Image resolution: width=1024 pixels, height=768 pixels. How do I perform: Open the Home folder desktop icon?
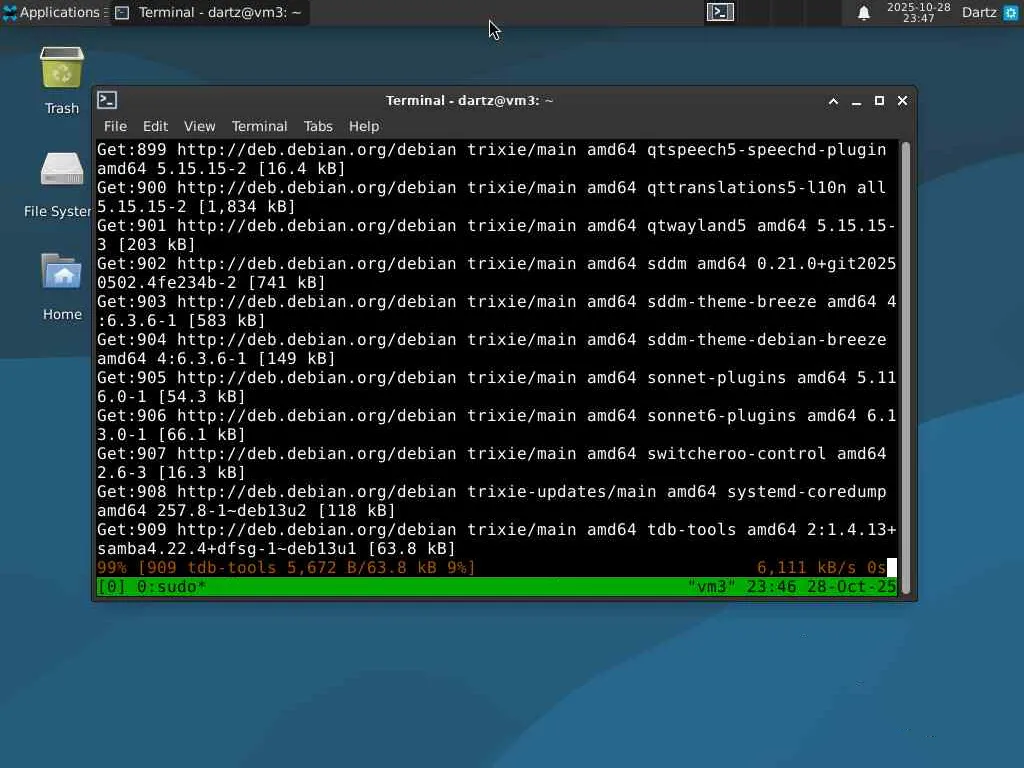pos(62,272)
